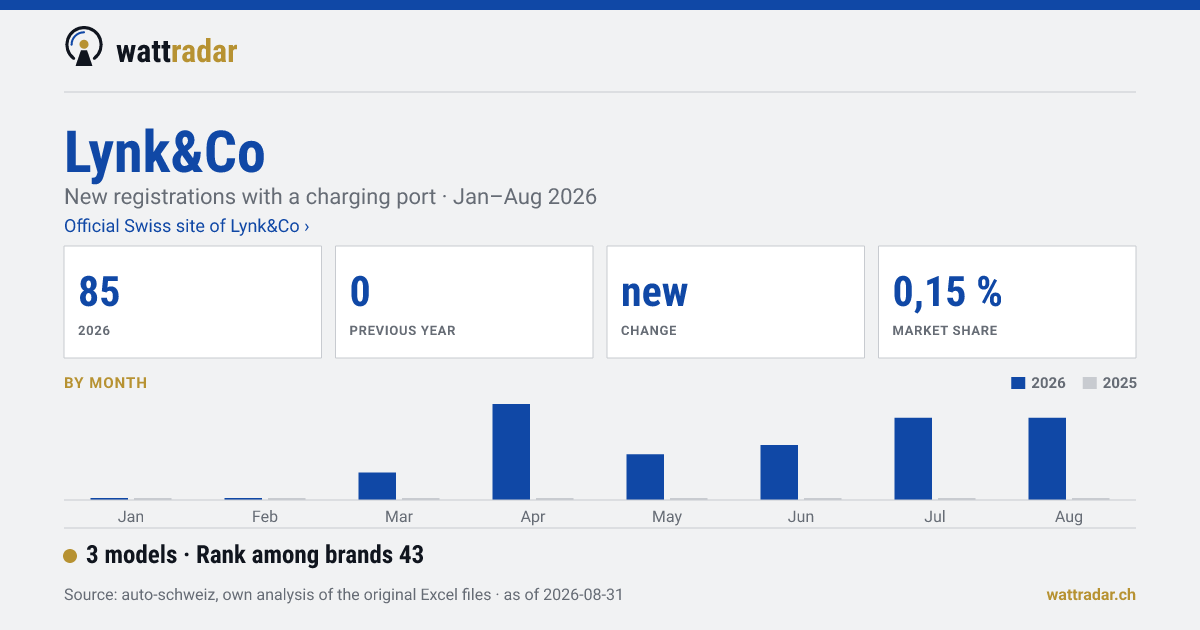Screen dimensions: 1200x630
Task: Click the grey 2025 legend swatch
Action: 1090,383
